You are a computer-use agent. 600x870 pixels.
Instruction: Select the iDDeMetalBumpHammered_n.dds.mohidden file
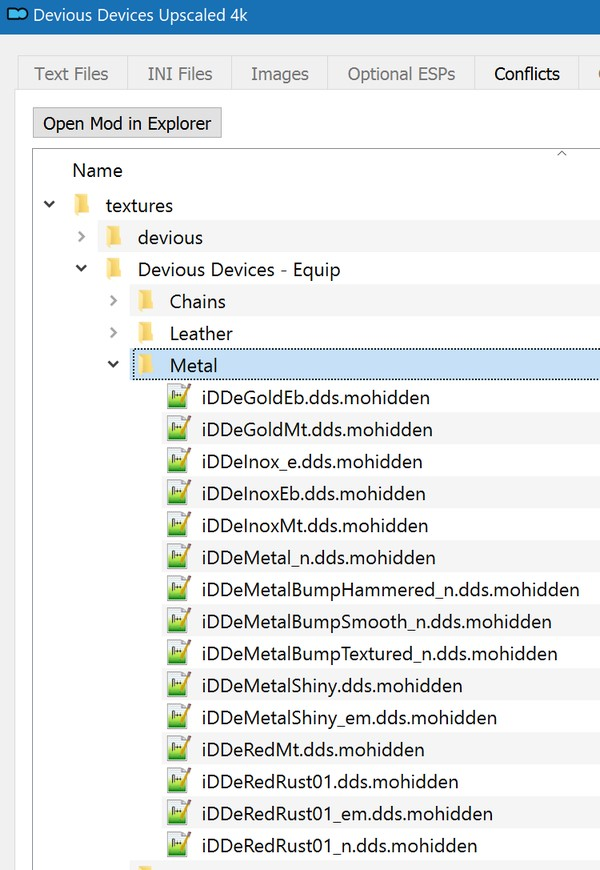tap(390, 590)
